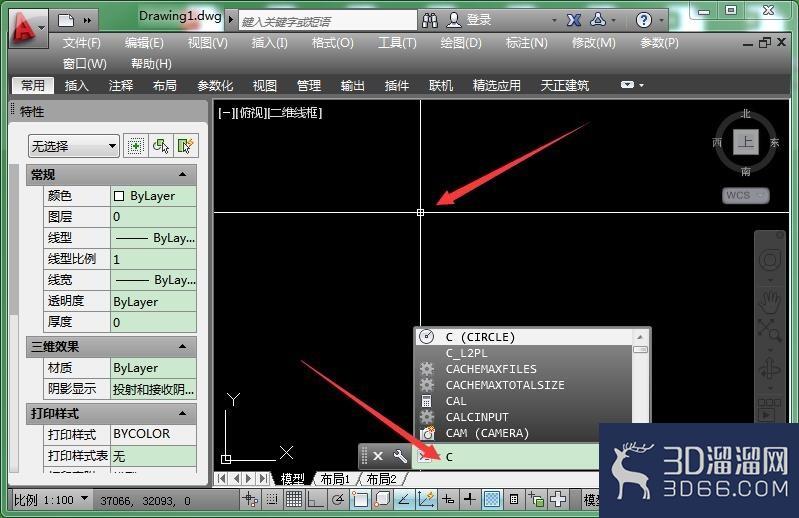Click the autocomplete list scrollbar up arrow
The height and width of the screenshot is (518, 799).
coord(640,337)
